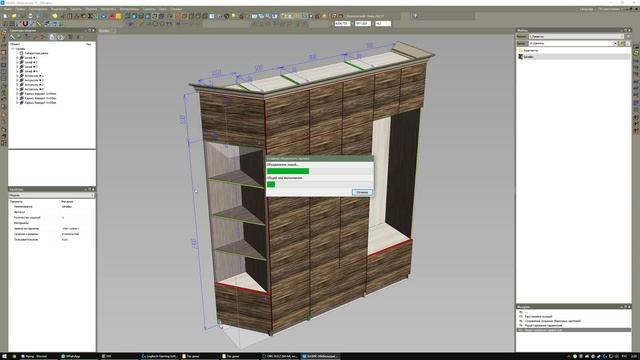Open the Модель dropdown in properties panel

tap(52, 196)
